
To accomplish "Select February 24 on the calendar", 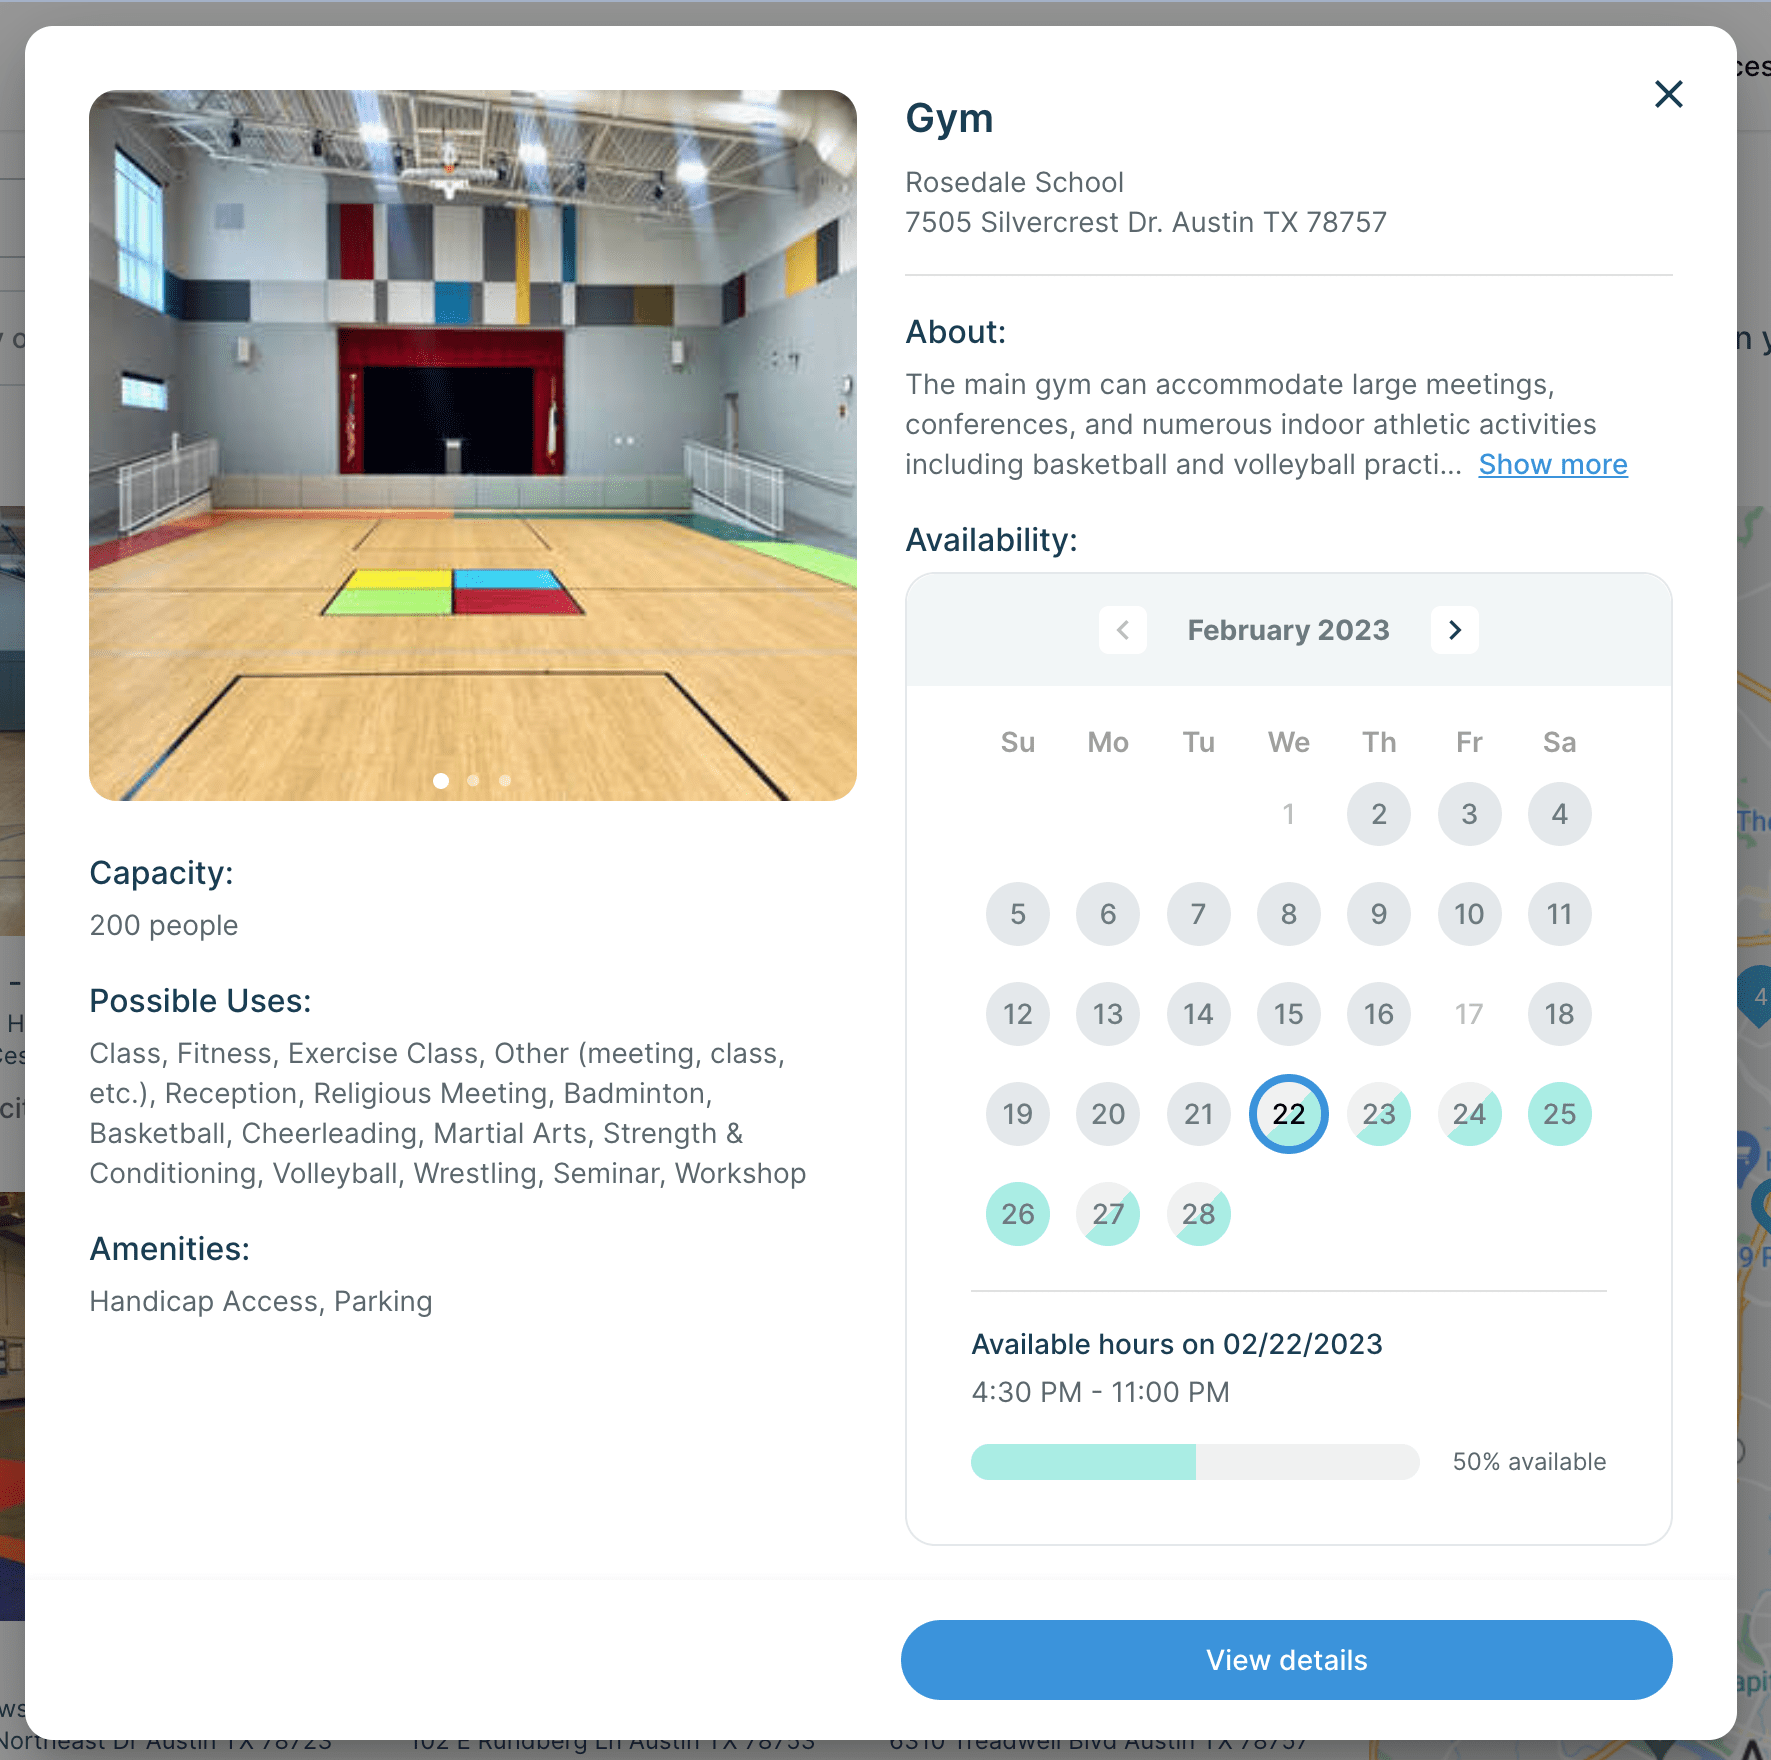I will pyautogui.click(x=1469, y=1114).
